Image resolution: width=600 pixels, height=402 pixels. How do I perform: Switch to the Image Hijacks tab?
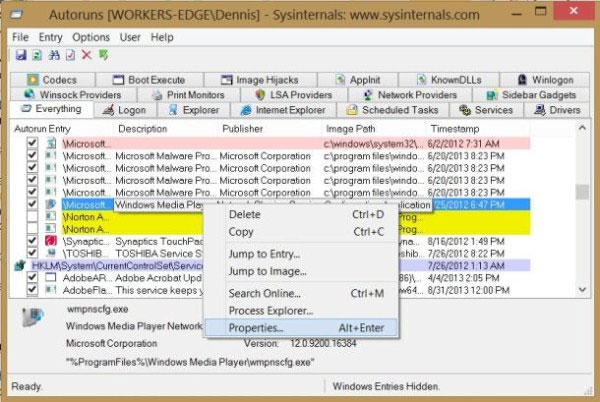[260, 80]
